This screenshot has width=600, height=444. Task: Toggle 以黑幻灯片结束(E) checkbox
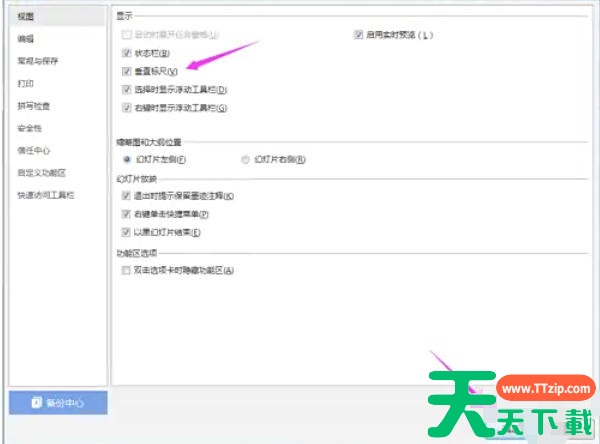point(126,232)
